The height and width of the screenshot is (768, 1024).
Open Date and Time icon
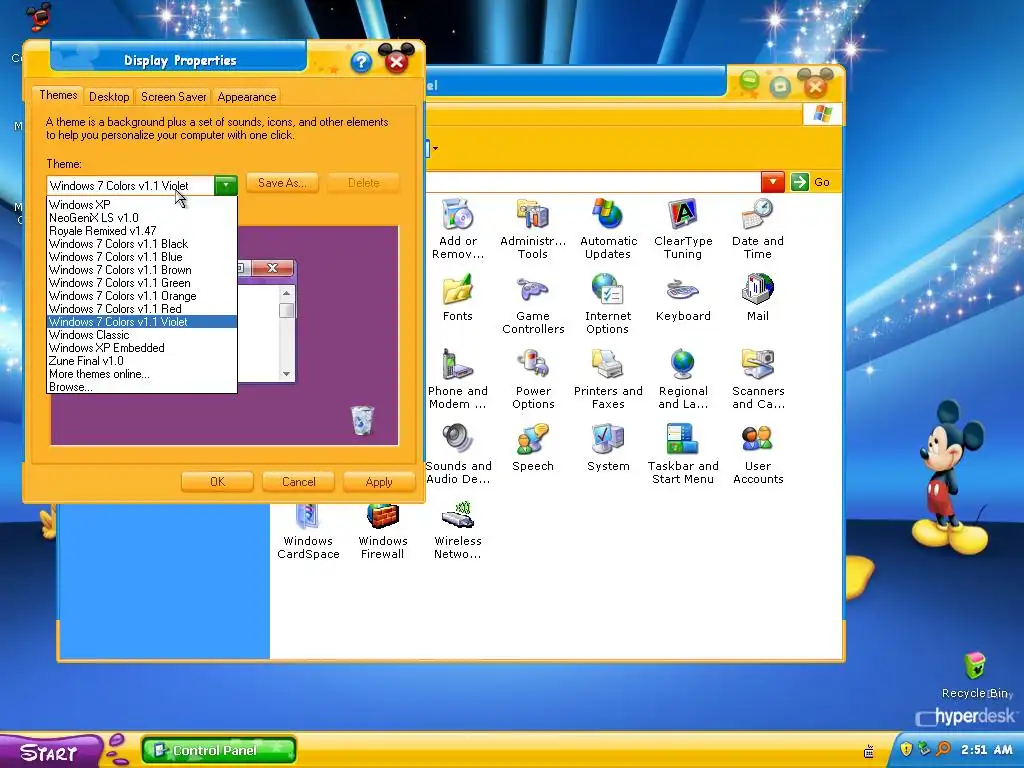click(x=758, y=216)
